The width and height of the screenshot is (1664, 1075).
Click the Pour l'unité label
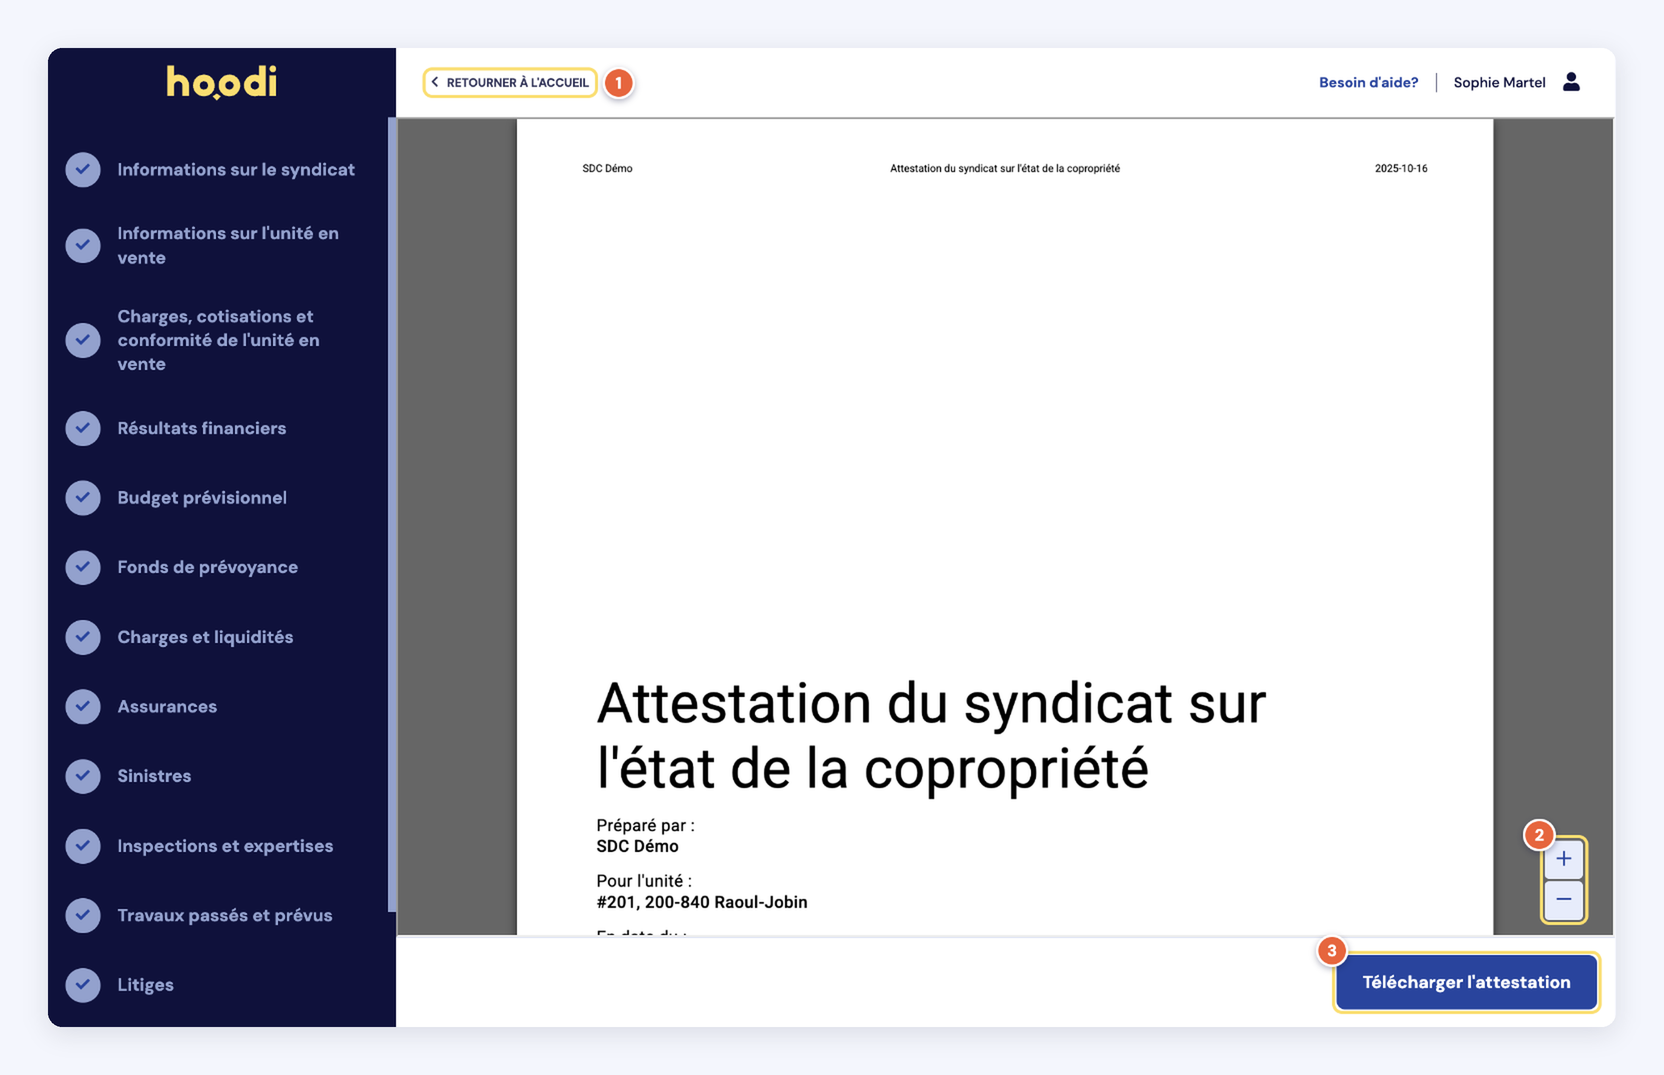644,881
